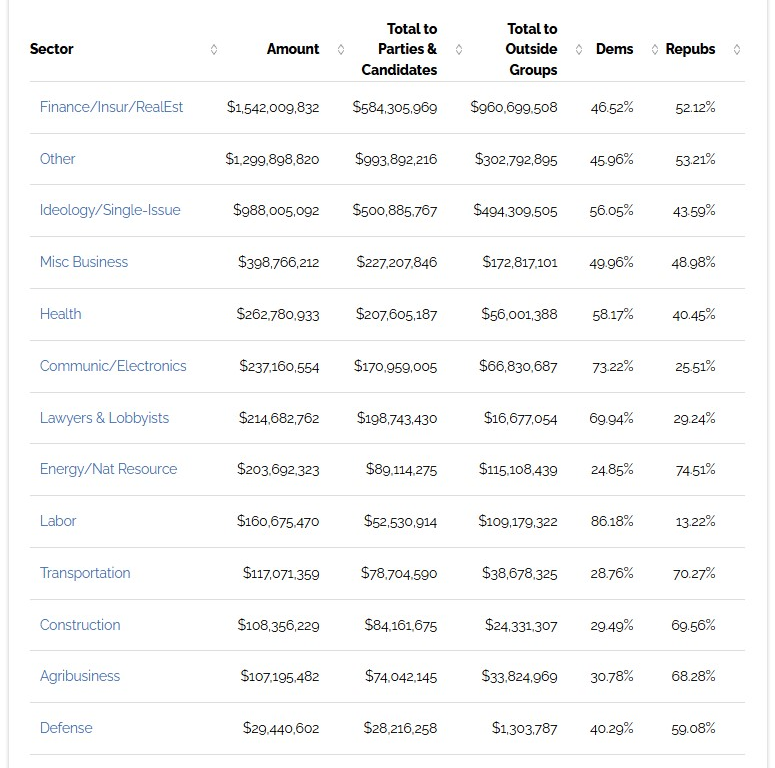View the Construction sector link
Screen dimensions: 775x768
click(80, 625)
